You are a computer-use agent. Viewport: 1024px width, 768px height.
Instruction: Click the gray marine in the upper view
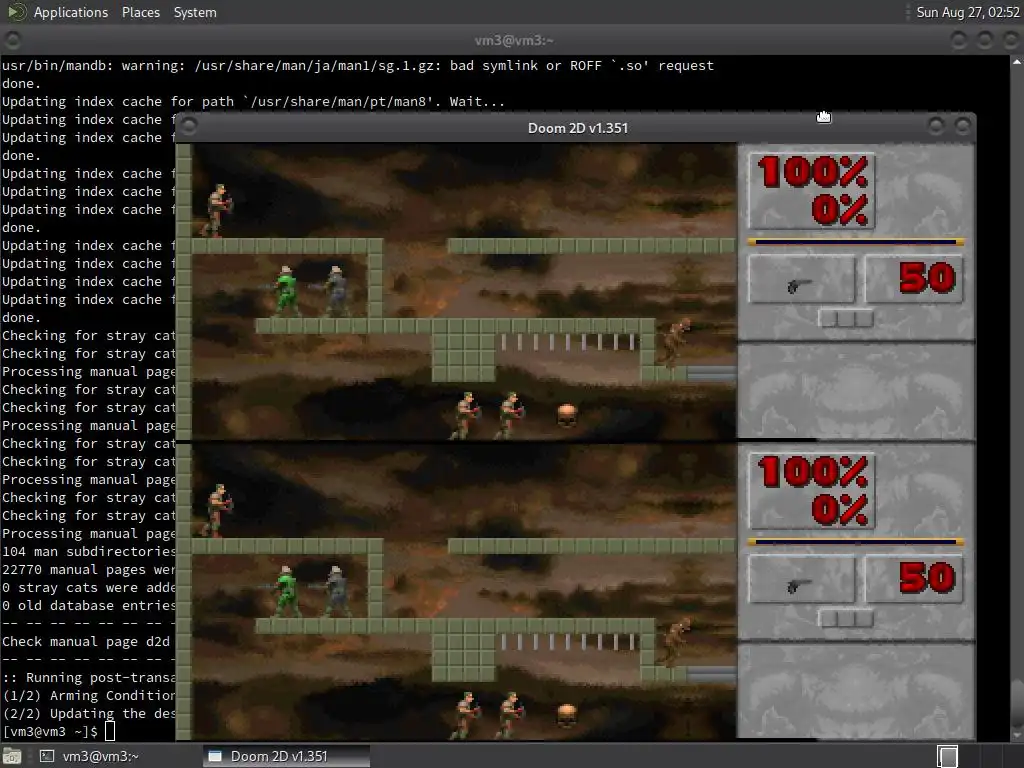[x=335, y=291]
